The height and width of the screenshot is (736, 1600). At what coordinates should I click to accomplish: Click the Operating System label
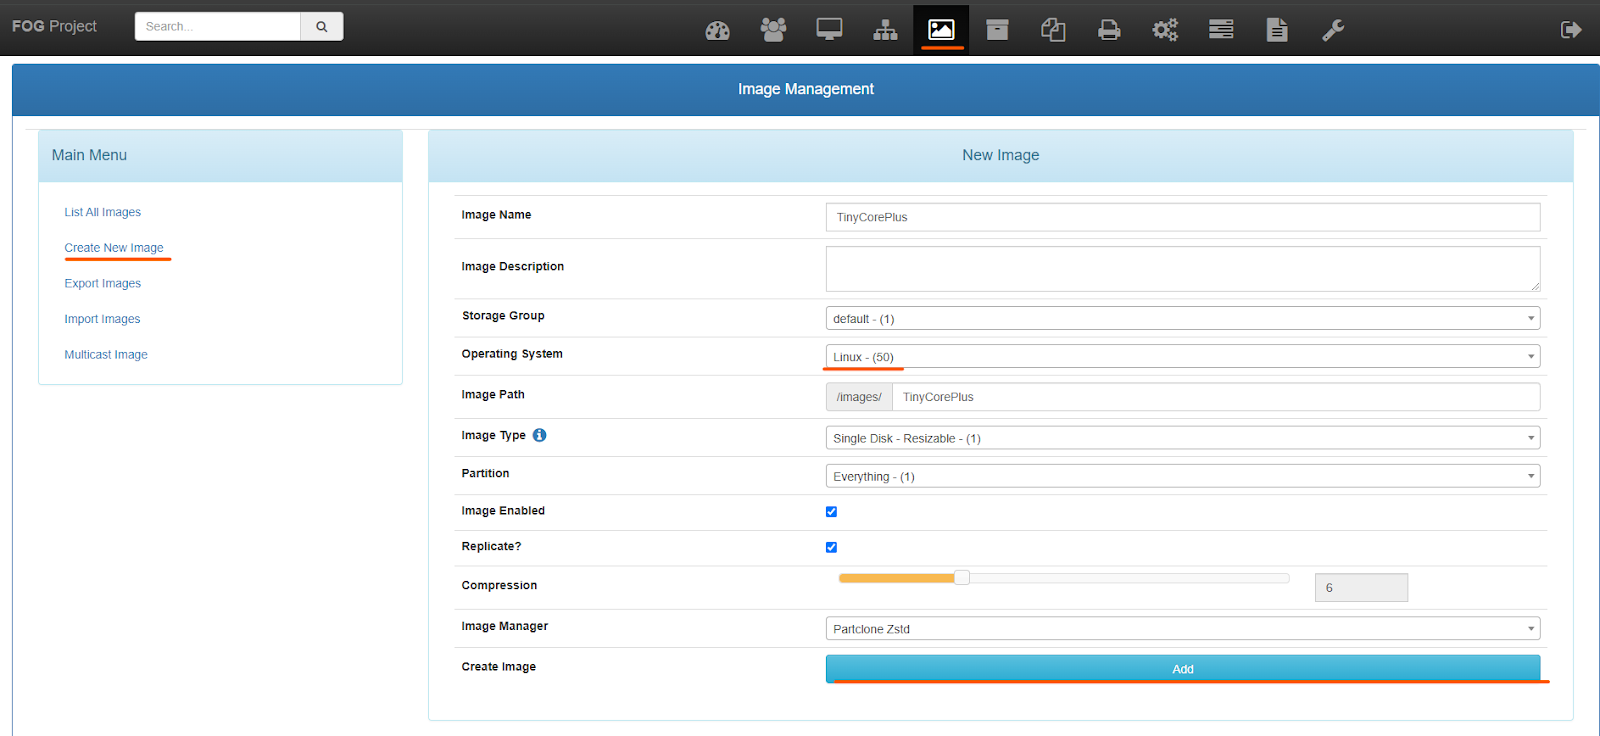pyautogui.click(x=512, y=354)
